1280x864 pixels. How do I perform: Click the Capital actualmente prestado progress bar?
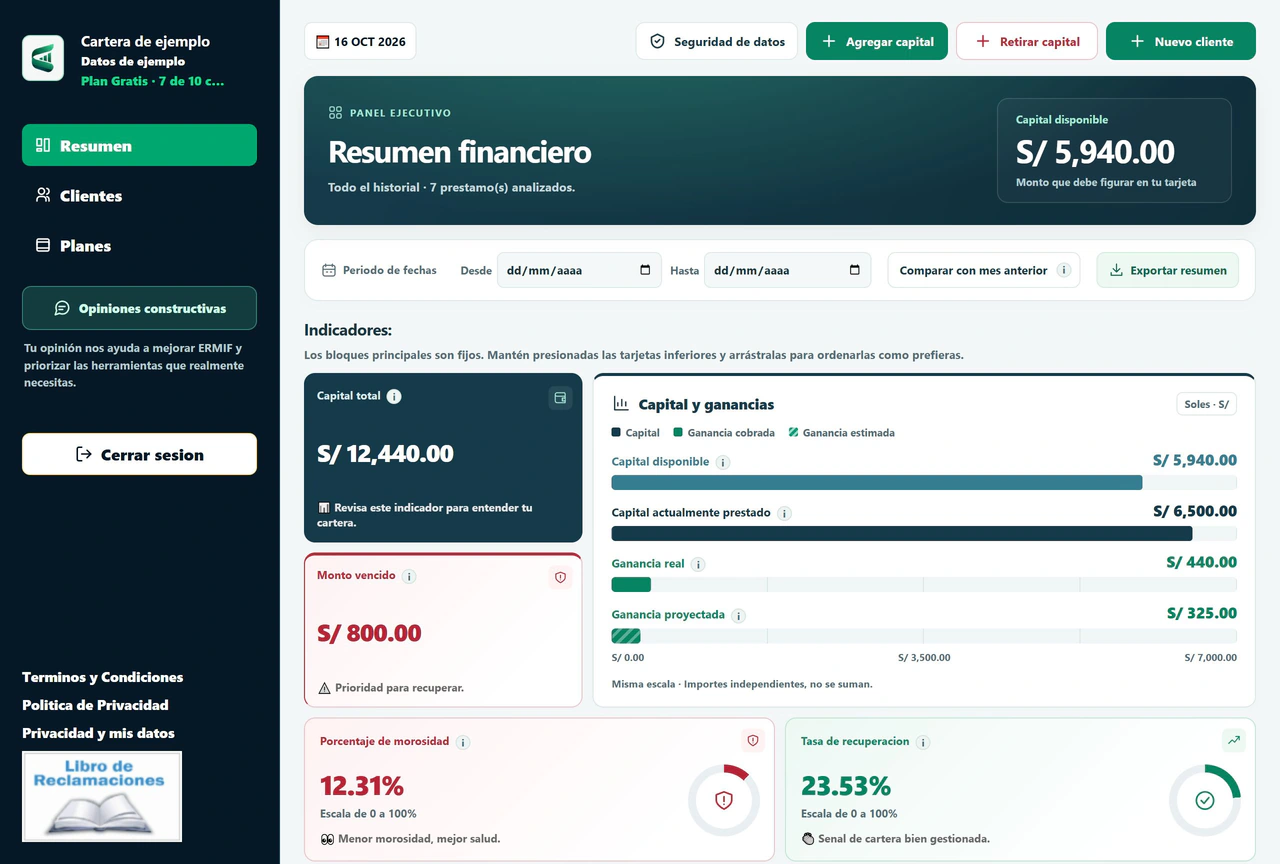click(x=924, y=534)
